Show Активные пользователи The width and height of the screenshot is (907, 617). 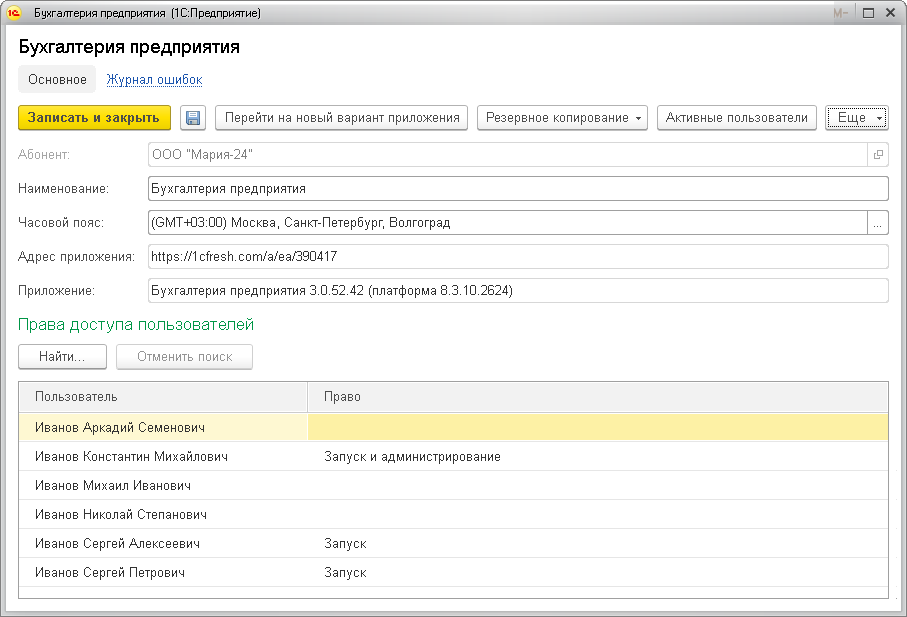tap(737, 118)
